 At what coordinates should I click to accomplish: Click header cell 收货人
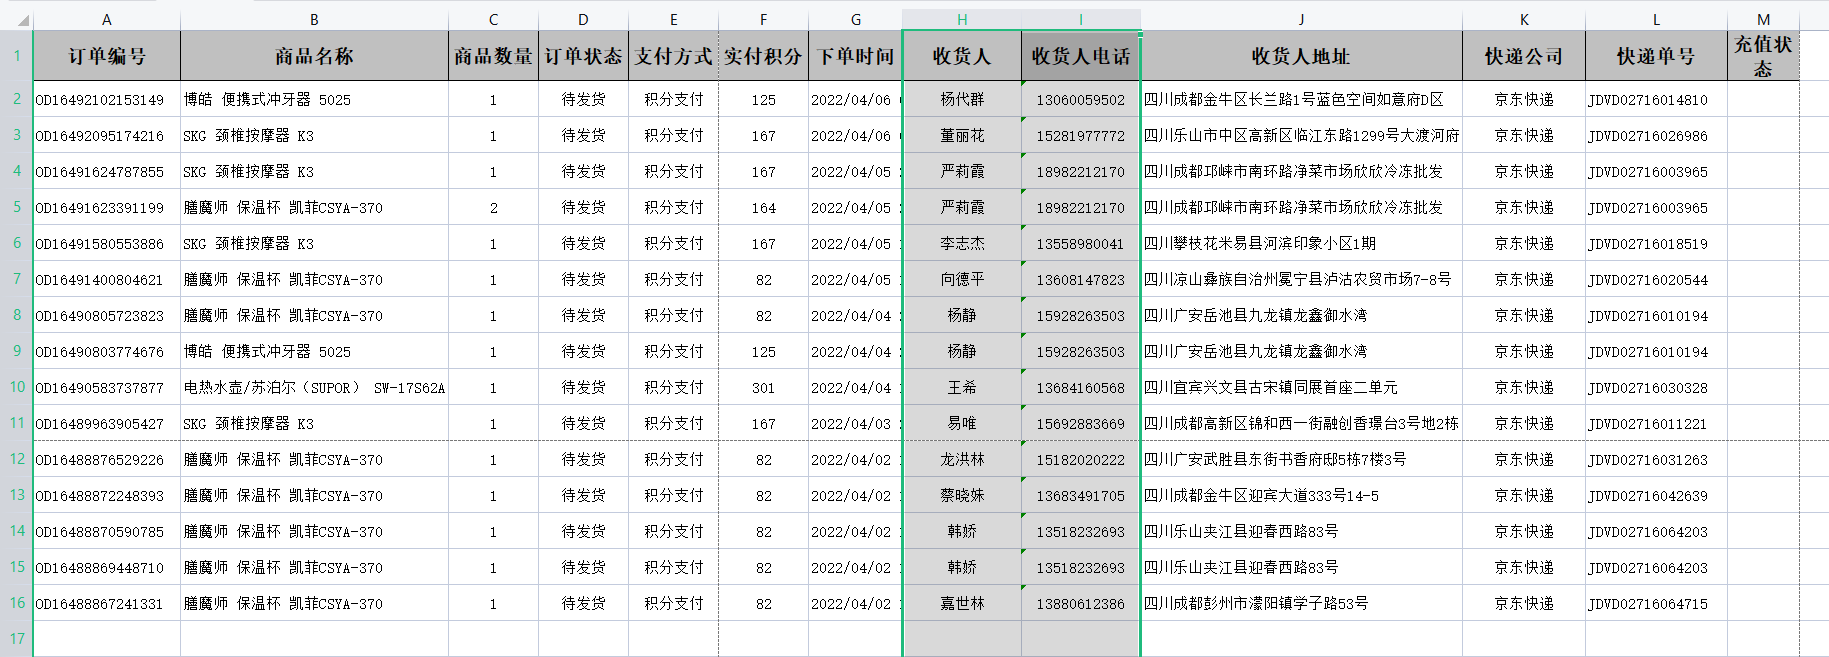coord(962,56)
